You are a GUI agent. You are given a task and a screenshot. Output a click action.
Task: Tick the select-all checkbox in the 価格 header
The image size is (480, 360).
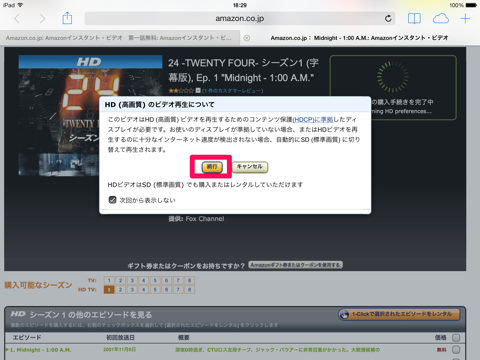[x=456, y=338]
